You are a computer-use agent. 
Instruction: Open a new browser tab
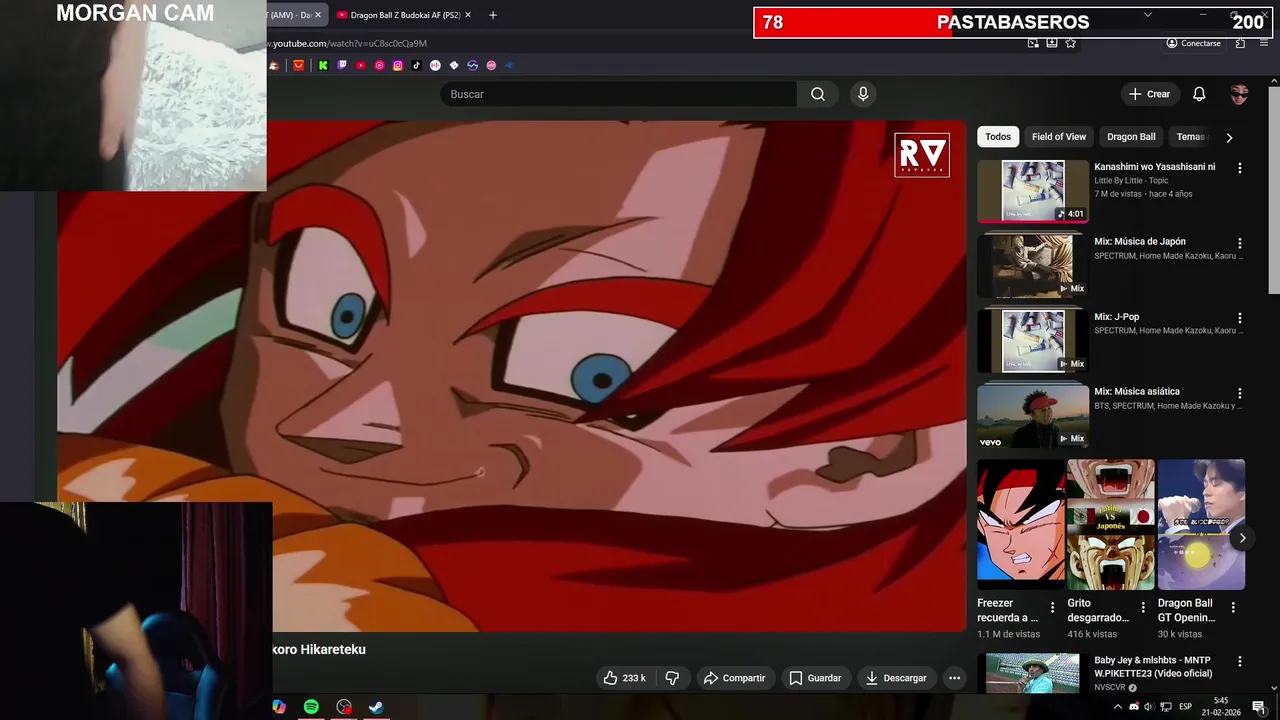(x=492, y=15)
